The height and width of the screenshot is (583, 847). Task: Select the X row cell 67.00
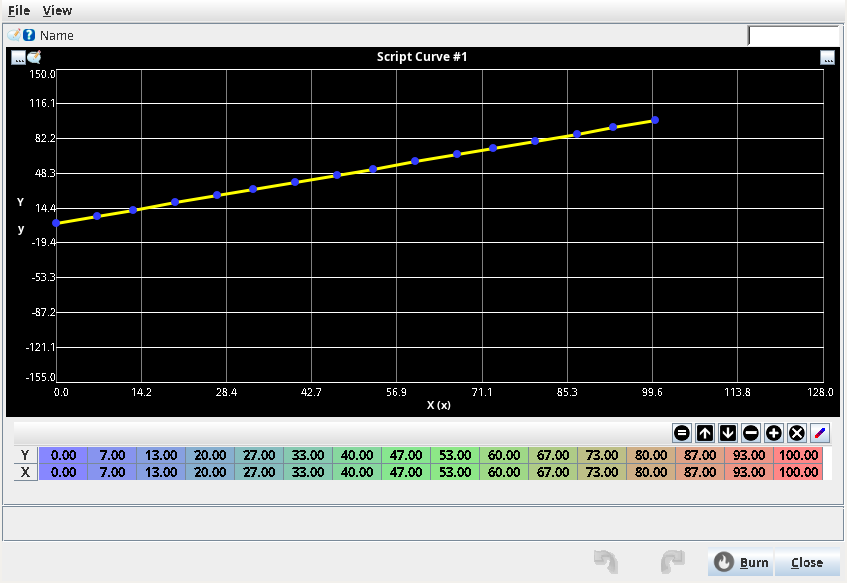[x=553, y=472]
